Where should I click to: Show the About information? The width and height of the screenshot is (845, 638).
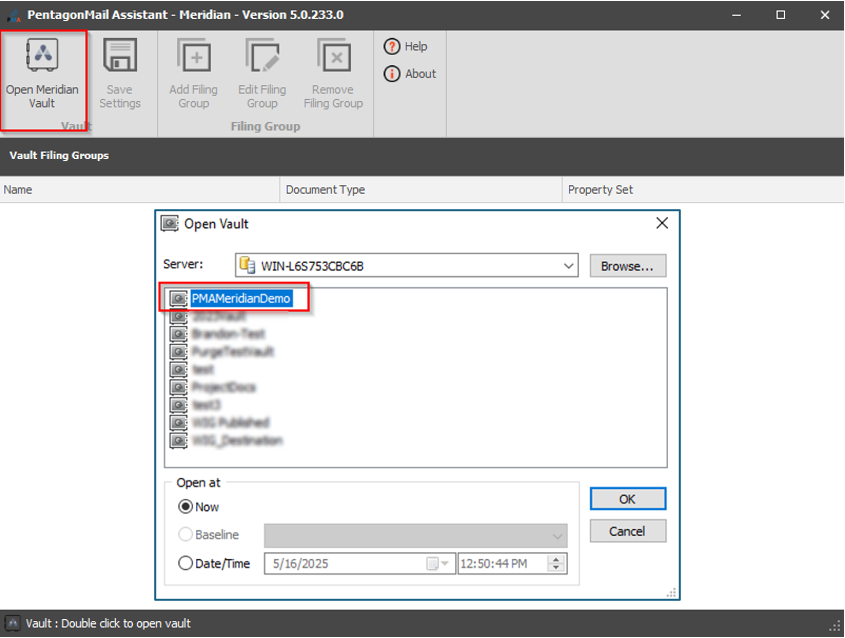click(410, 73)
